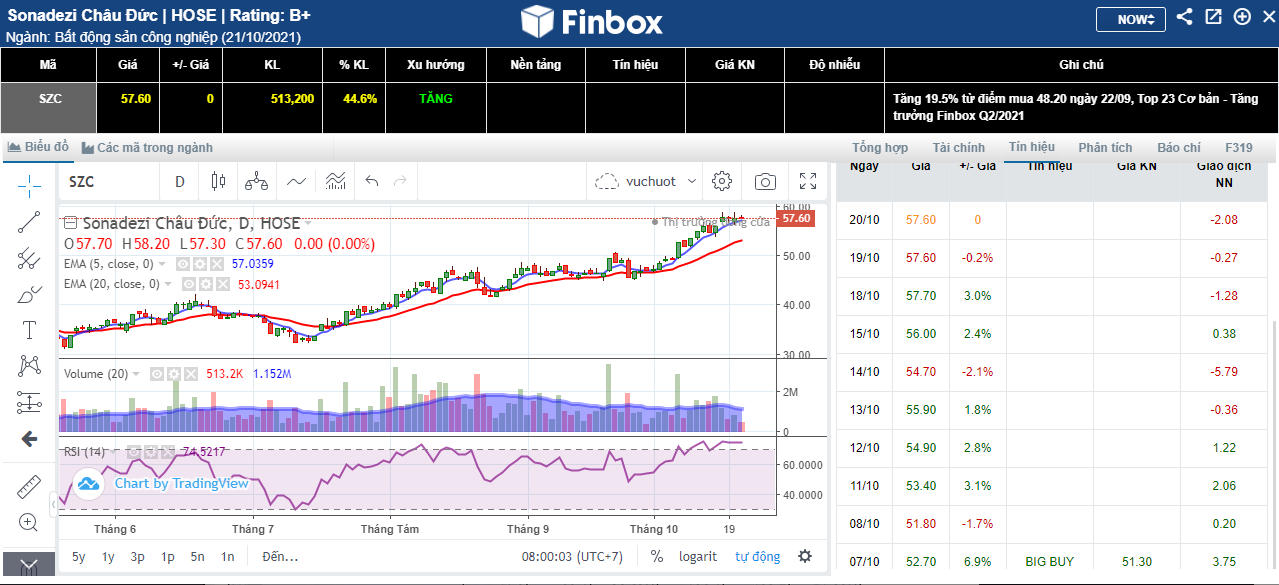Remove the EMA 20 indicator
Viewport: 1279px width, 585px height.
[x=221, y=284]
